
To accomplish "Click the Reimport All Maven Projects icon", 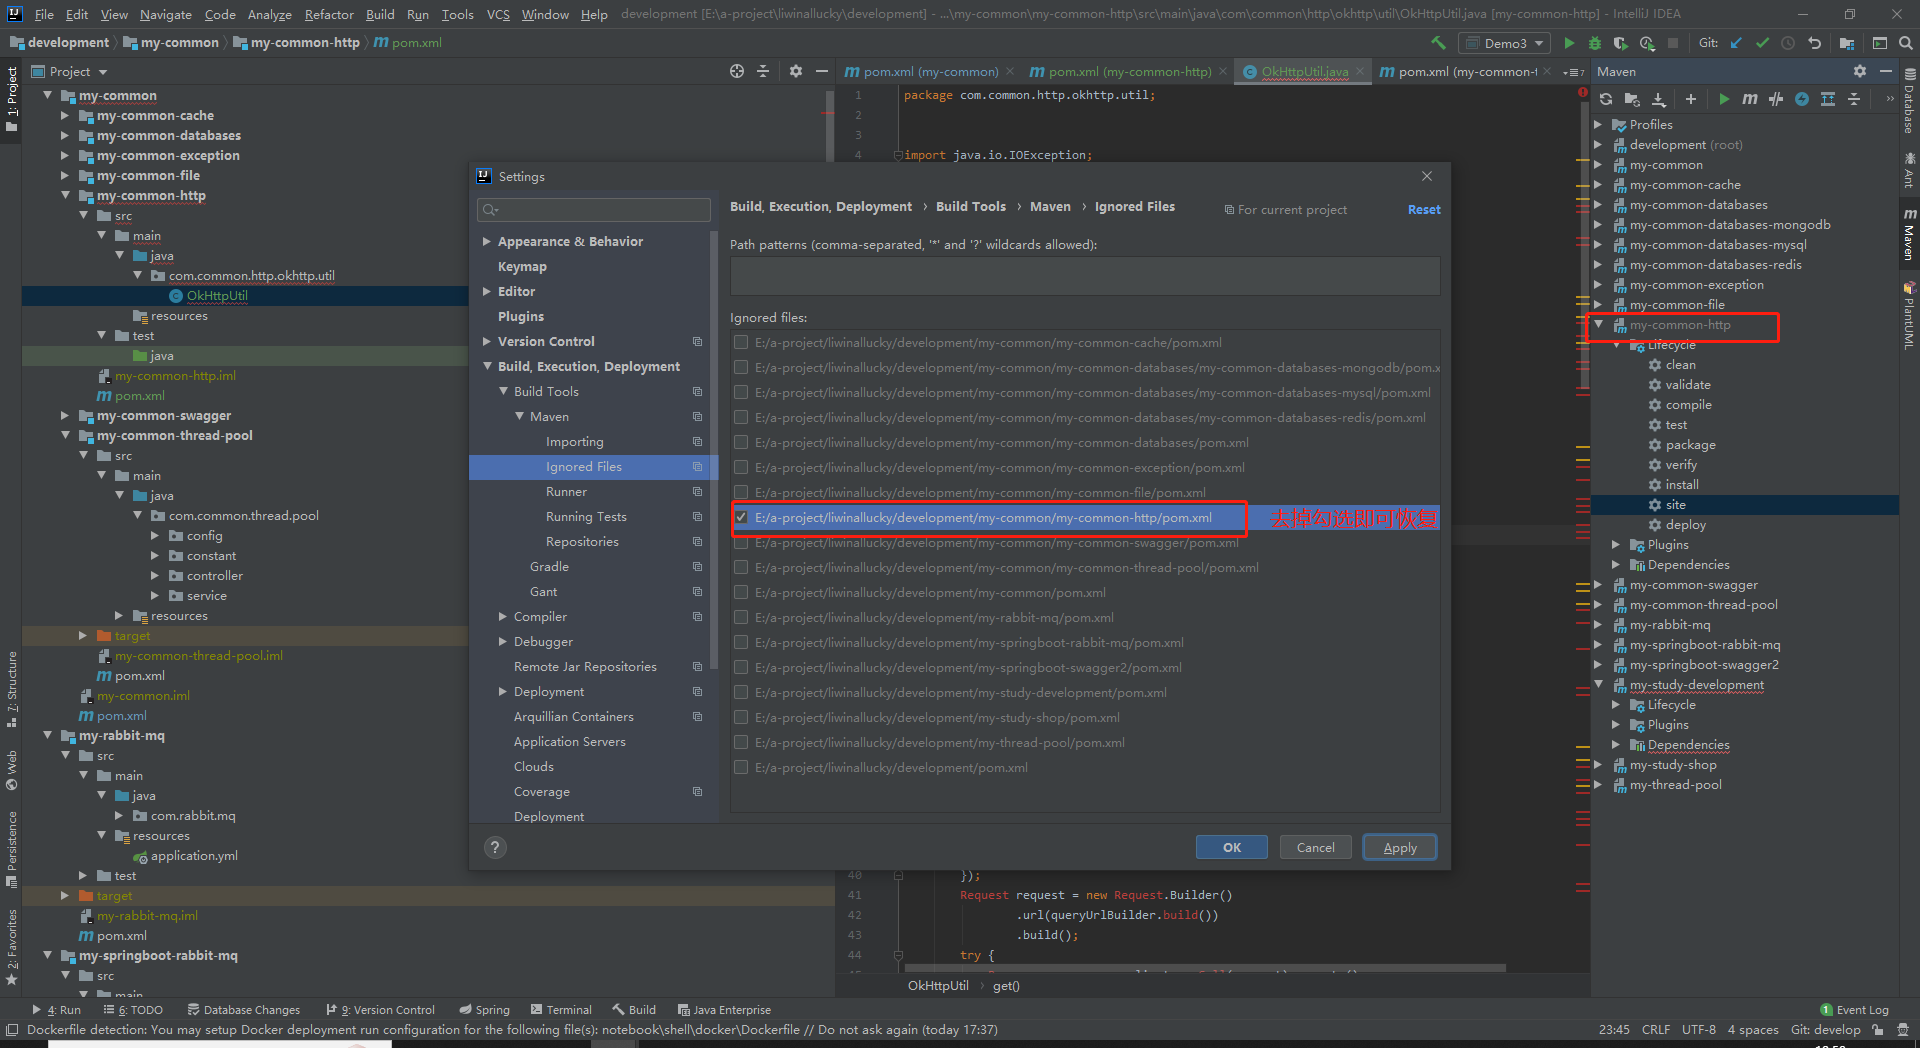I will point(1605,99).
